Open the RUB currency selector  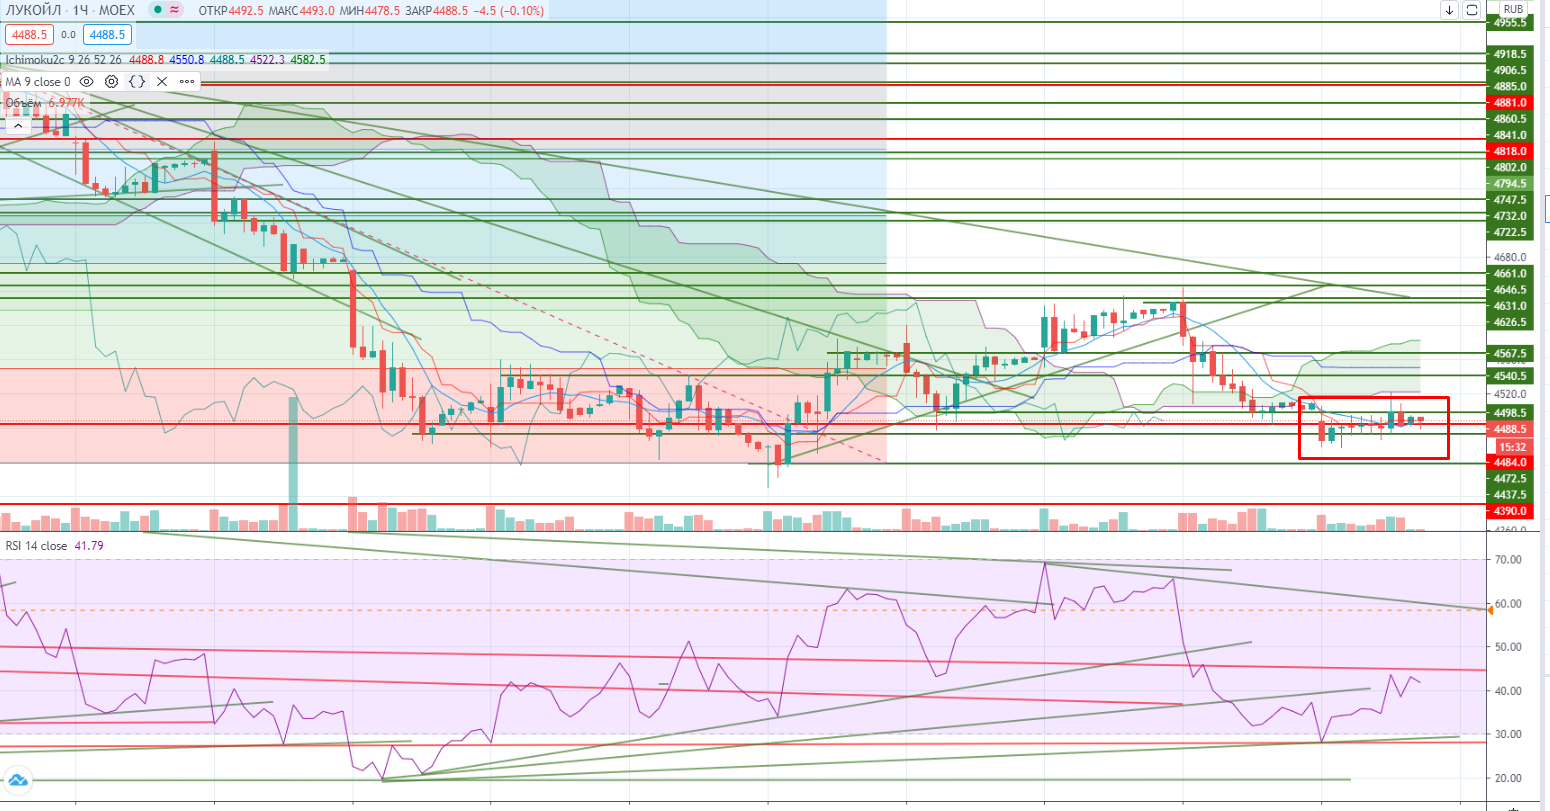coord(1513,9)
